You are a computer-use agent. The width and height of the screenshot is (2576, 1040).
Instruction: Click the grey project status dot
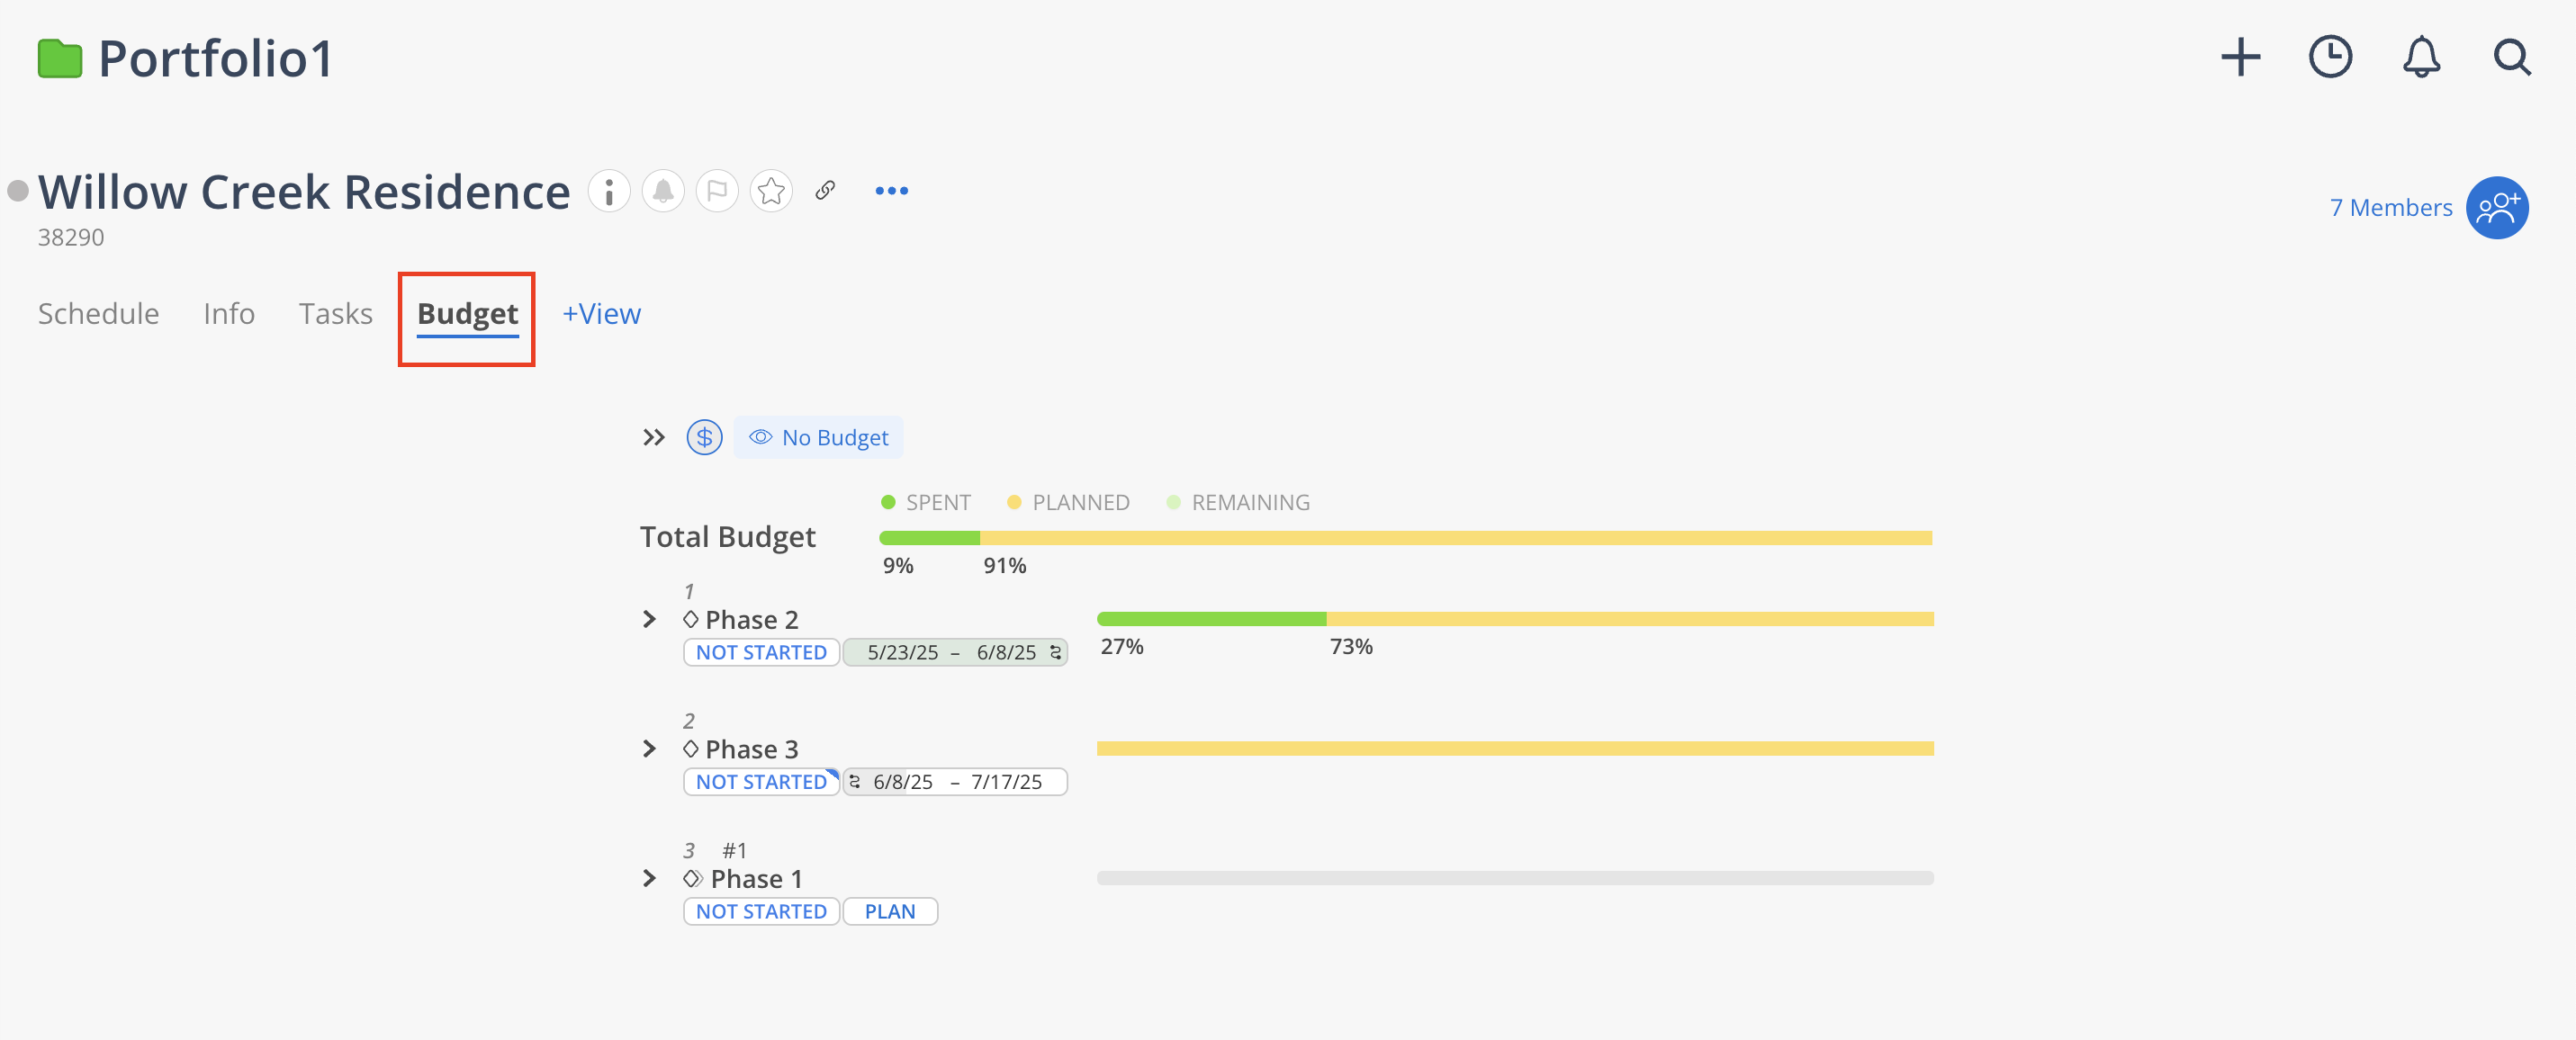pos(18,190)
